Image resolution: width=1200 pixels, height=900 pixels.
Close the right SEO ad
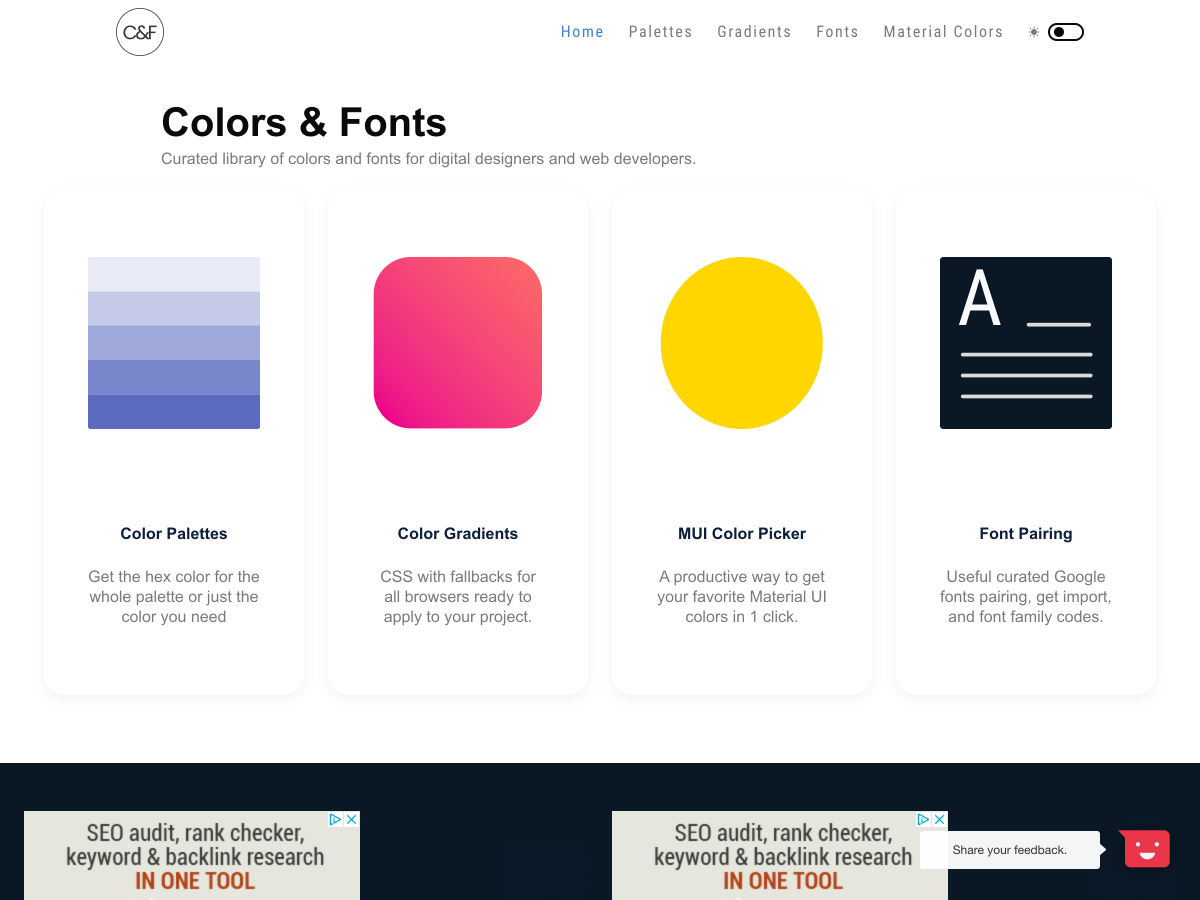click(x=940, y=819)
